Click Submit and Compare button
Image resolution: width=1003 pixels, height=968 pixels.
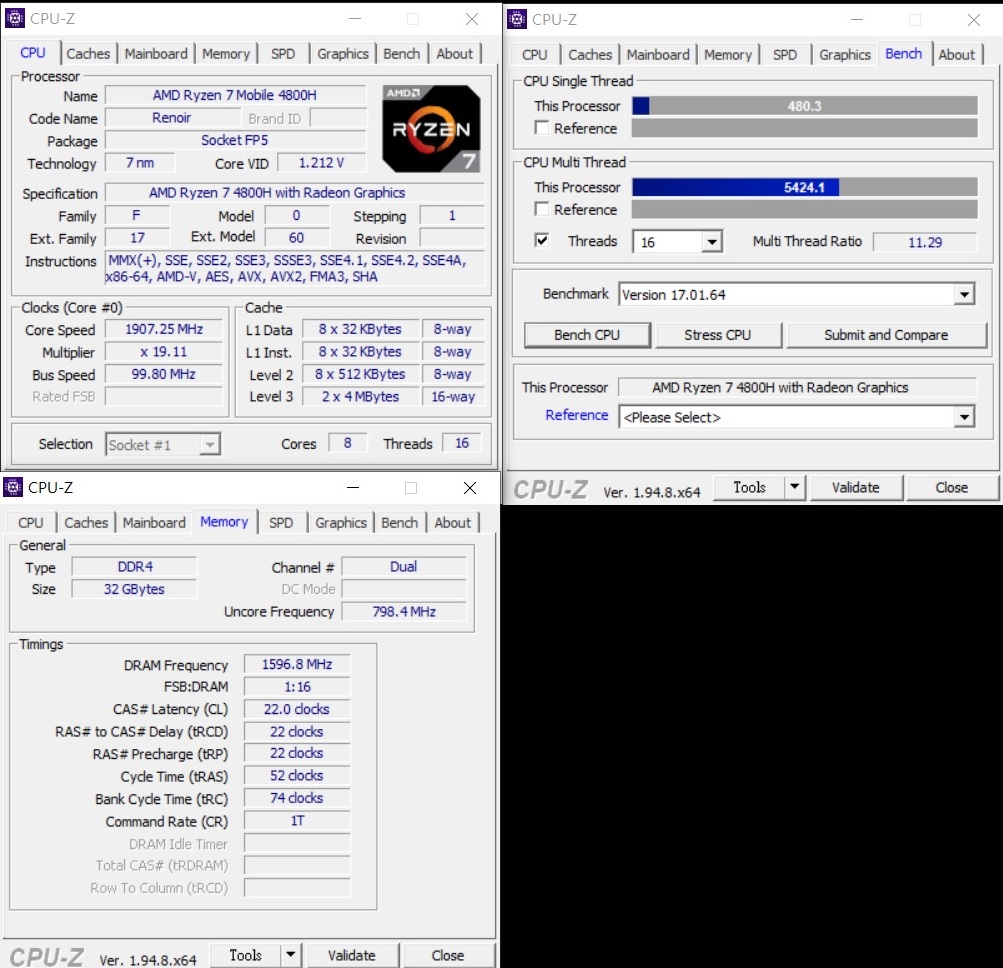[886, 335]
